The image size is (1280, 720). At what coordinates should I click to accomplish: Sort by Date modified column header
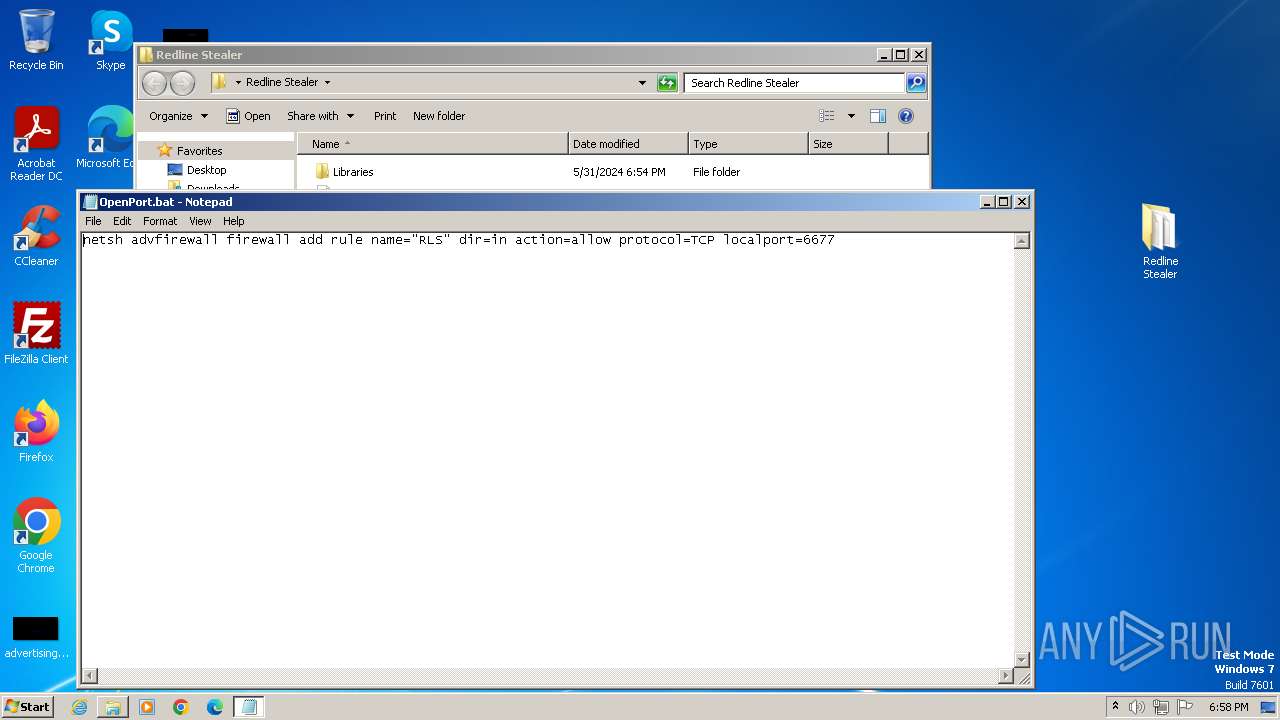(628, 144)
